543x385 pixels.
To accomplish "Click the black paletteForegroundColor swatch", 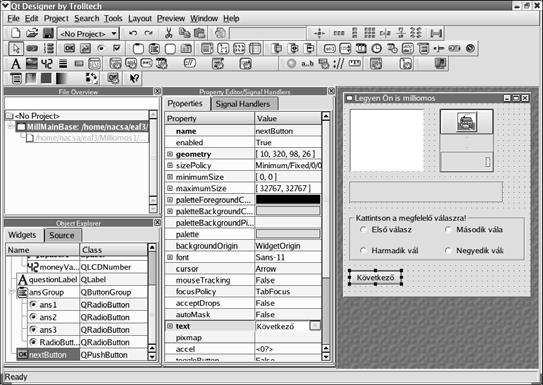I will click(x=288, y=199).
